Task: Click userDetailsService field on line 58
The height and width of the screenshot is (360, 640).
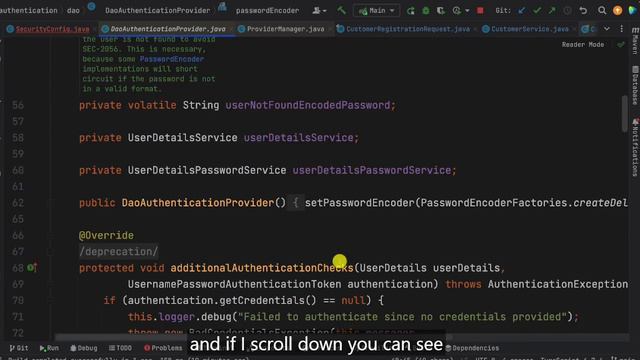Action: [299, 138]
